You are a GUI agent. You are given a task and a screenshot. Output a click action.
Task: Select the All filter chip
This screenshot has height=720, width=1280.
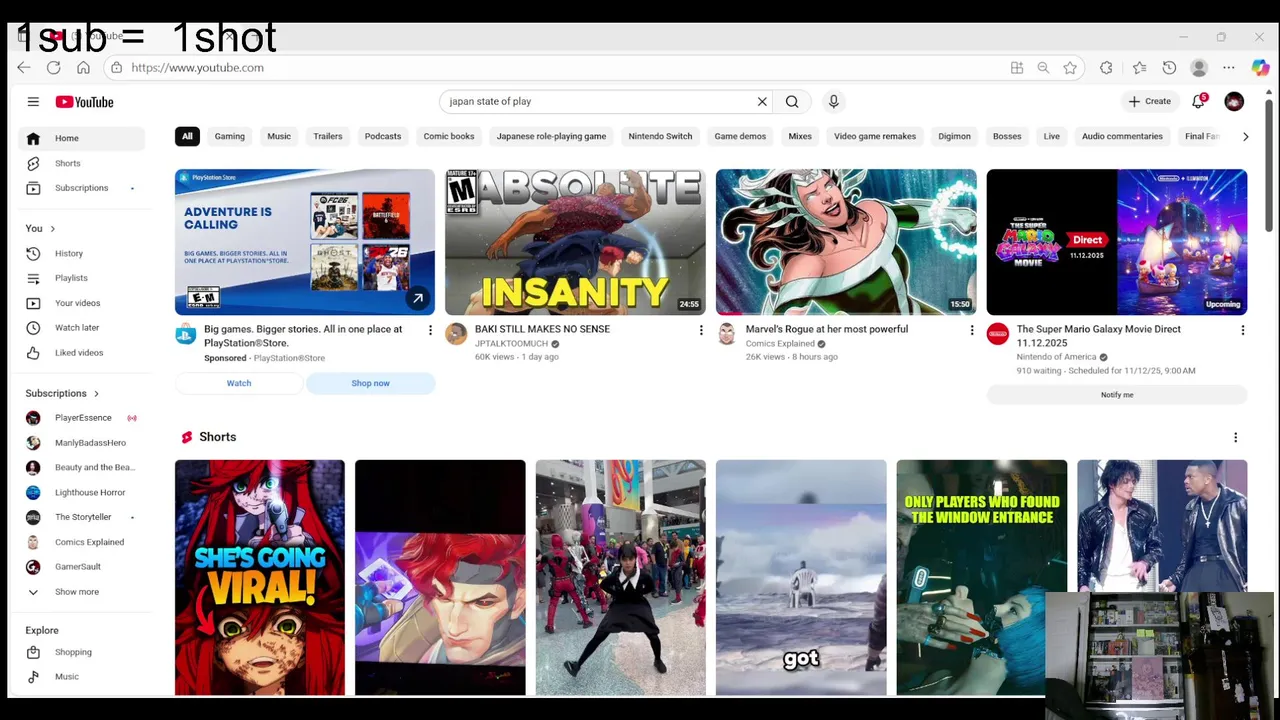point(187,136)
